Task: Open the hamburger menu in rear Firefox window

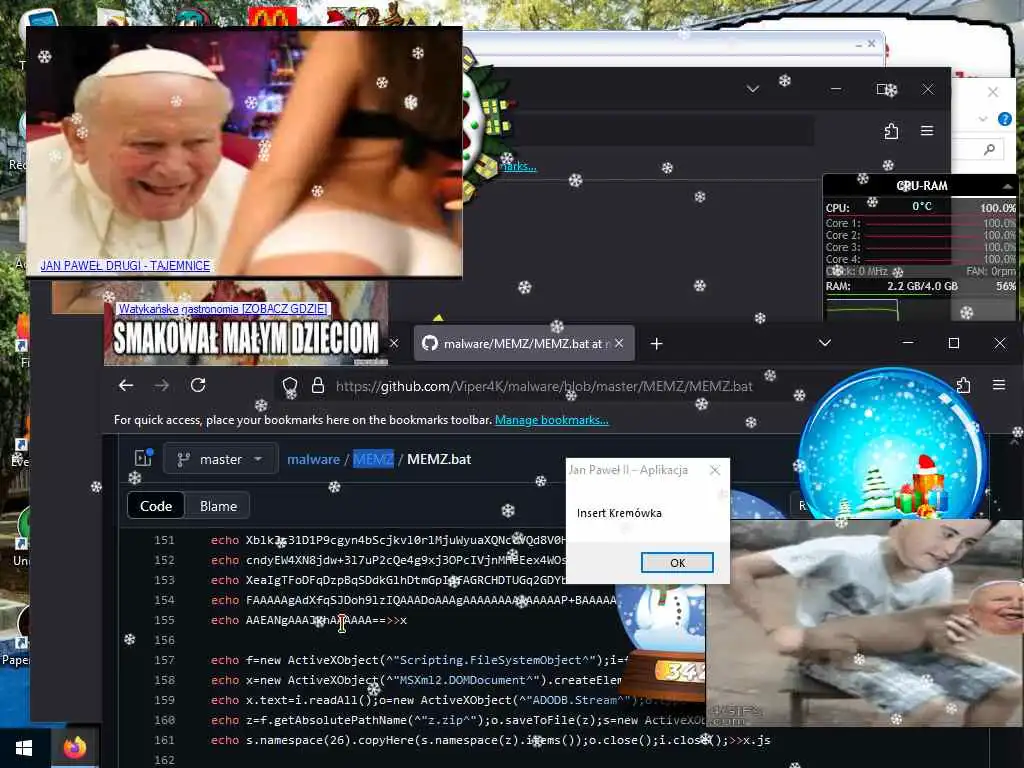Action: (927, 131)
